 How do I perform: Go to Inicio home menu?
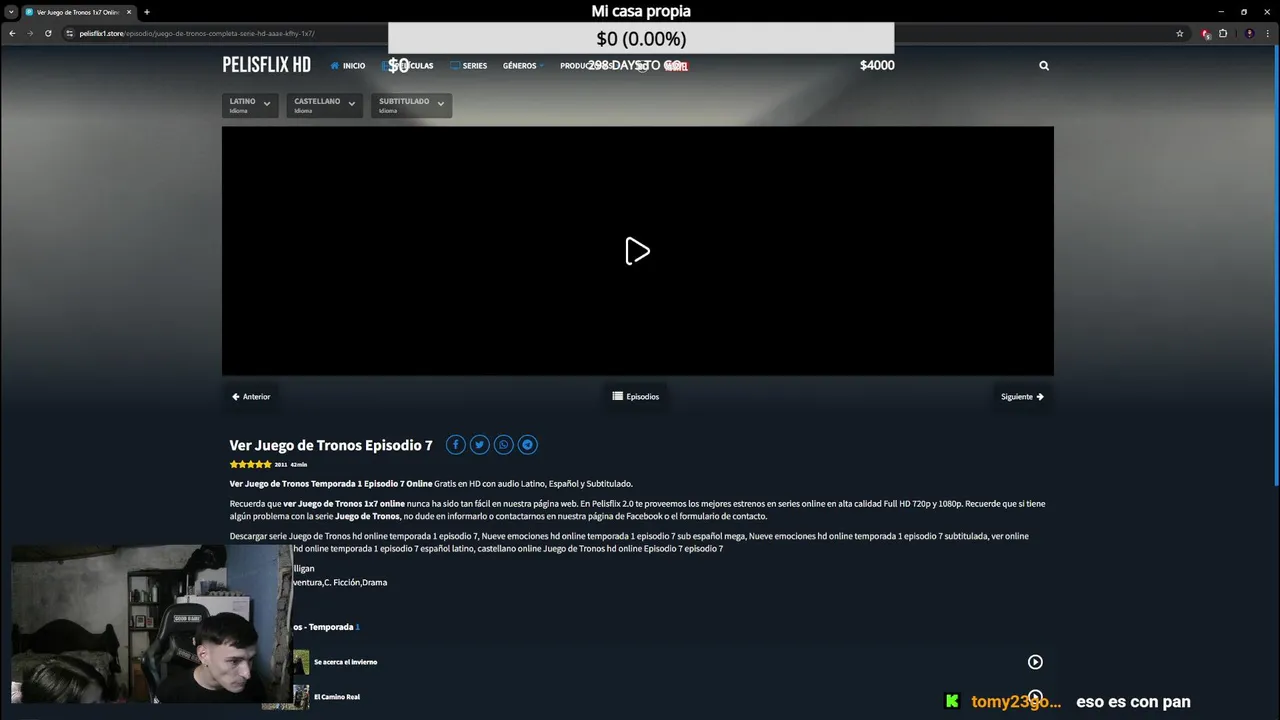[348, 66]
